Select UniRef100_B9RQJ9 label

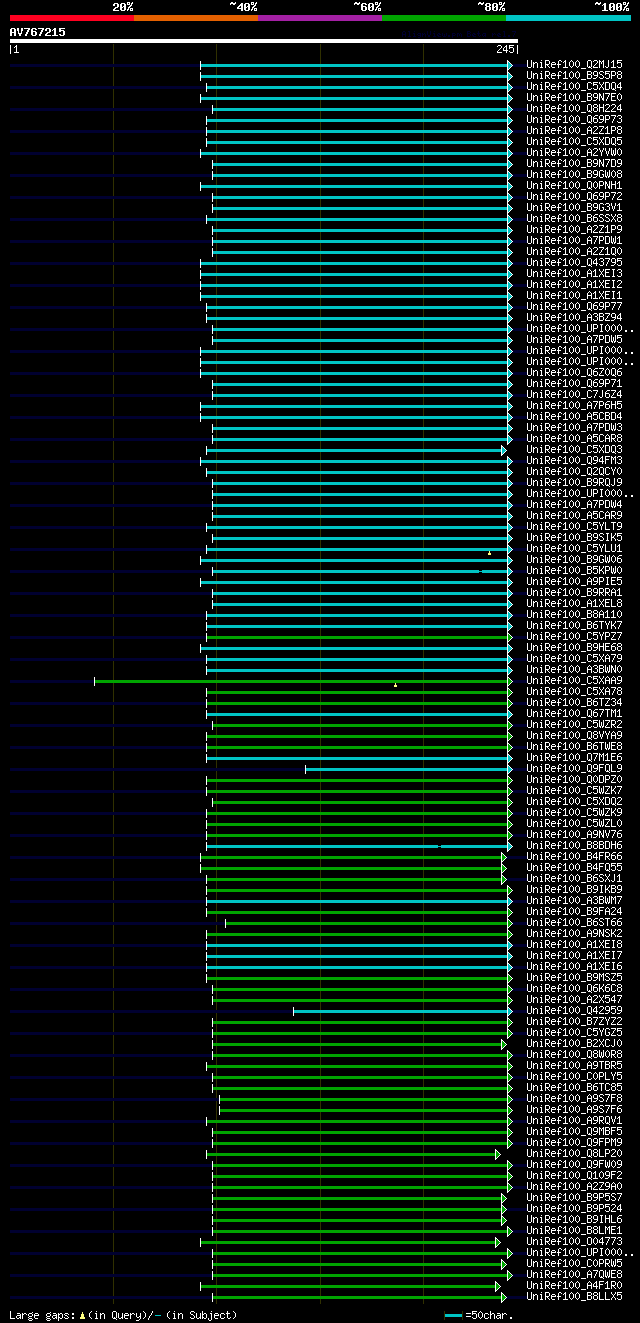[x=574, y=482]
